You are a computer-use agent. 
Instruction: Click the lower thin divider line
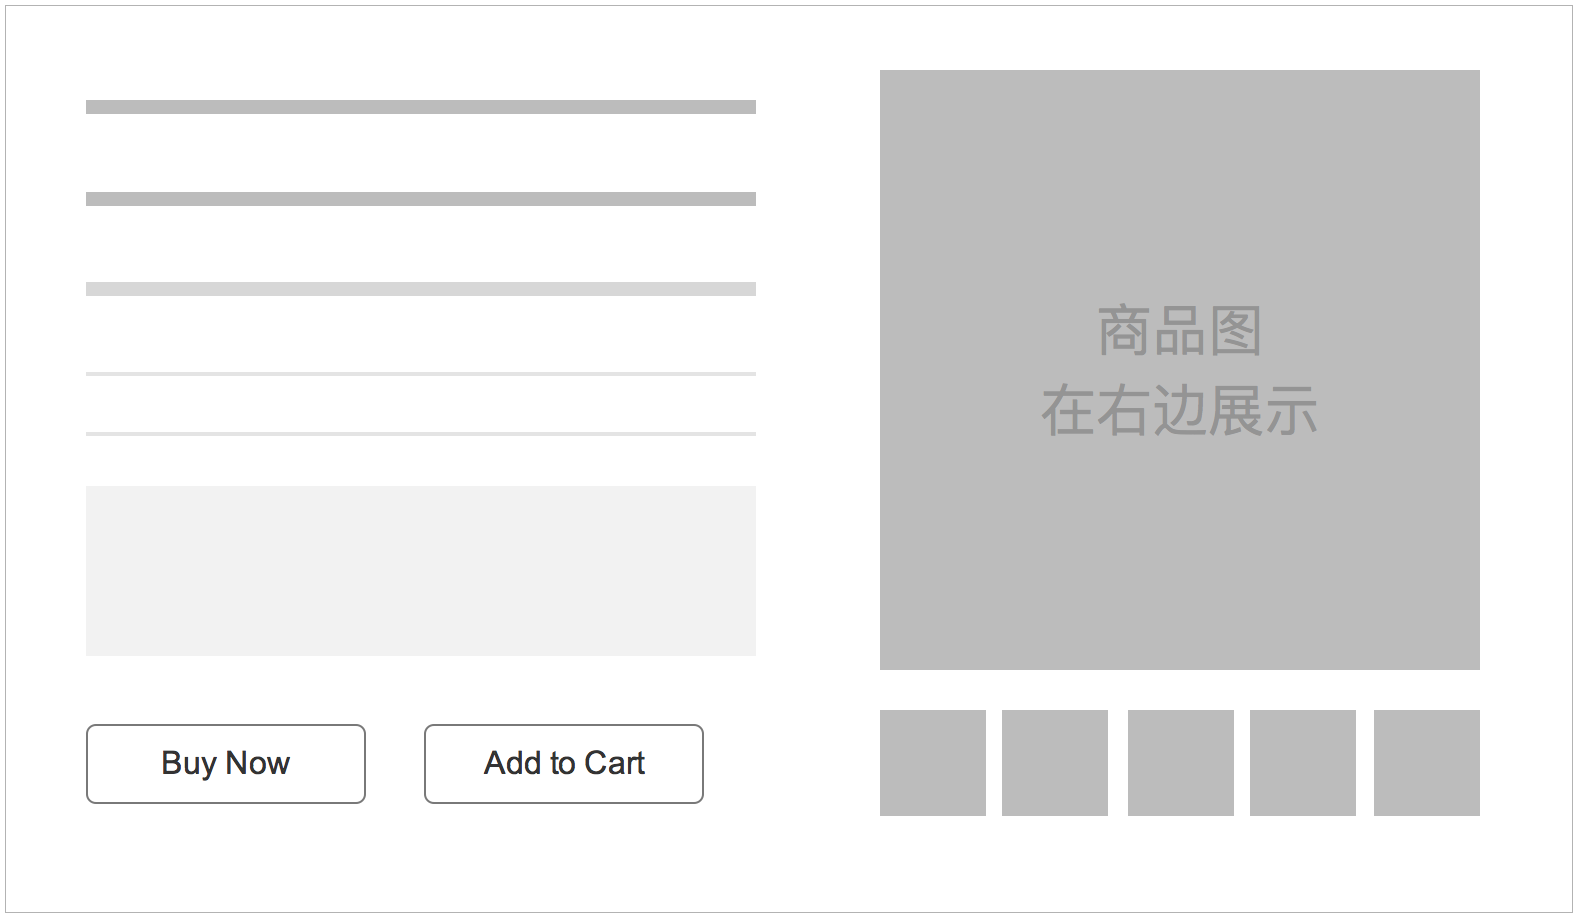pyautogui.click(x=421, y=434)
